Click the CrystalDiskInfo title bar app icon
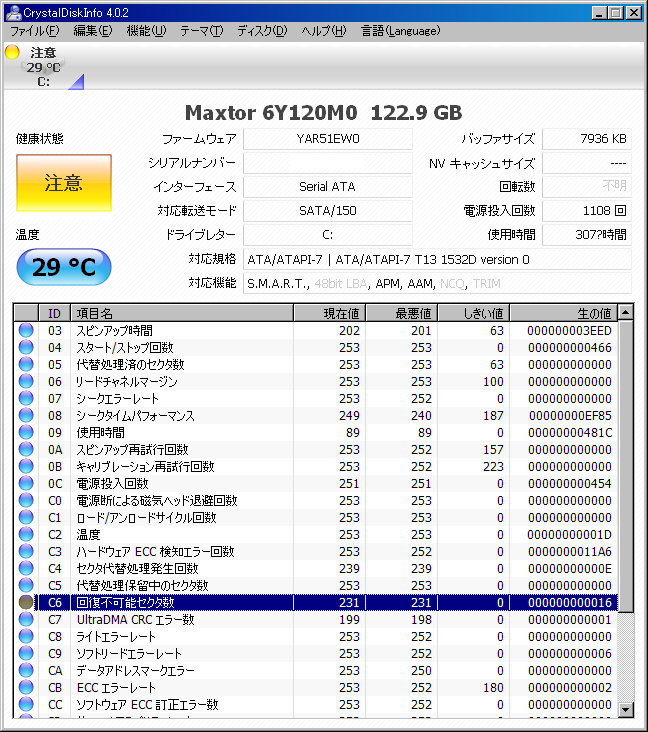Screen dimensions: 648x732 pos(13,13)
